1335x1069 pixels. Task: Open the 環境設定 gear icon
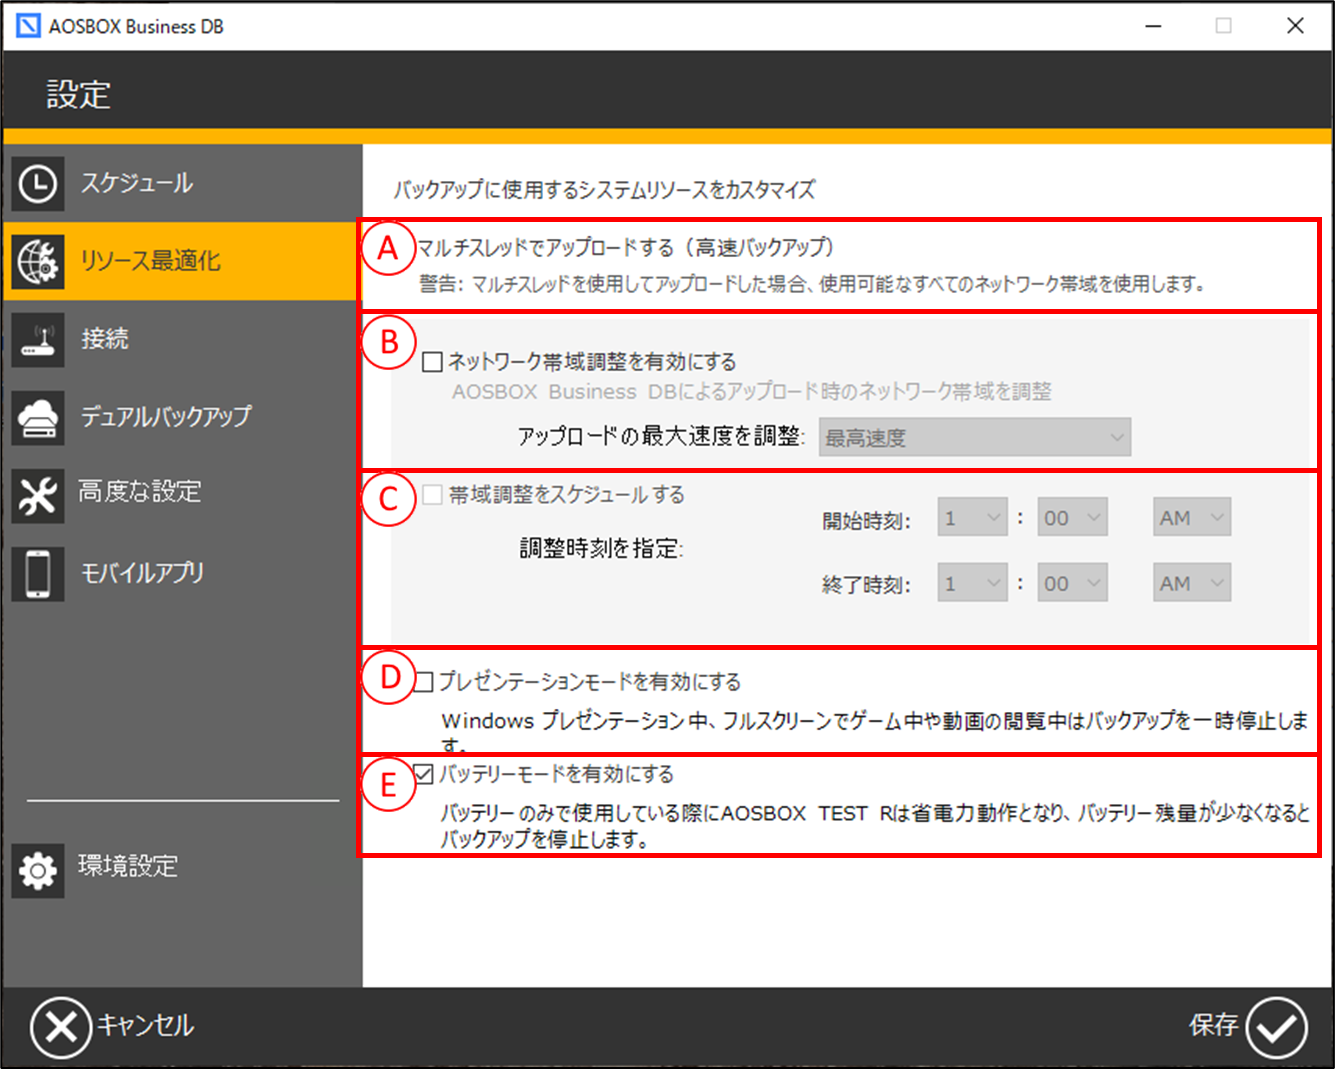[x=38, y=870]
